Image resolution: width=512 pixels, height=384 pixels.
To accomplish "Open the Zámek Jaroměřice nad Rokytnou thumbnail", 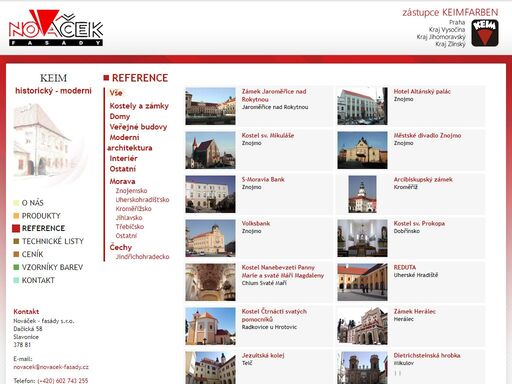I will tap(210, 106).
